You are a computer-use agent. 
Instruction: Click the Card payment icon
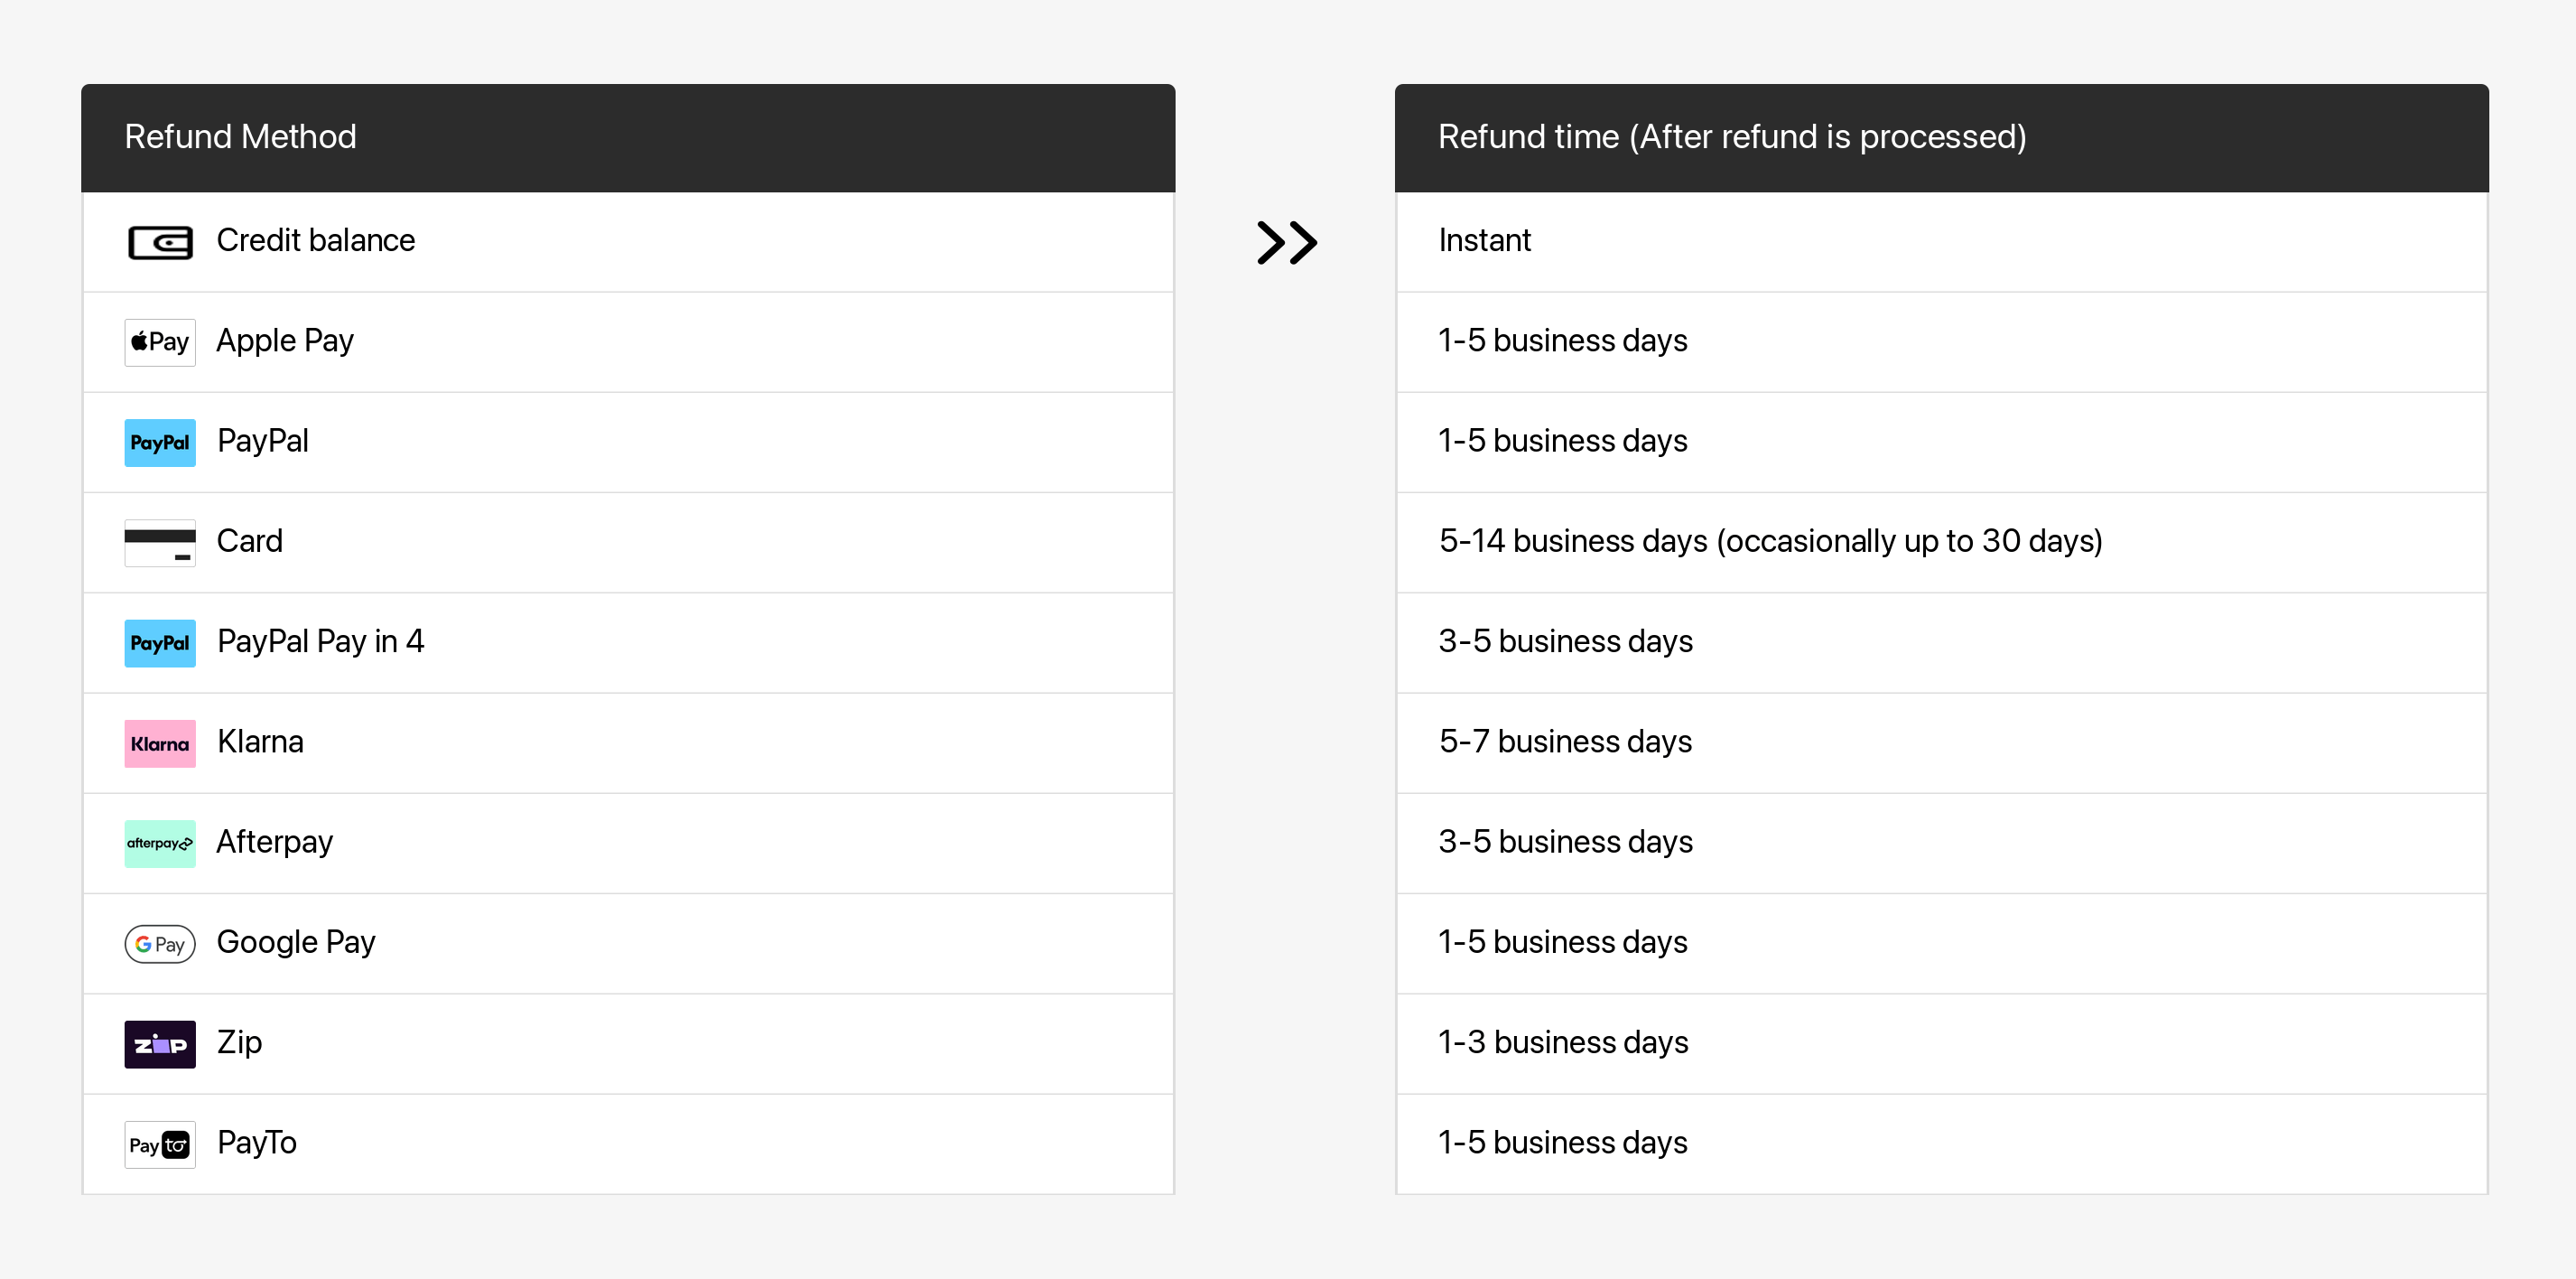160,542
